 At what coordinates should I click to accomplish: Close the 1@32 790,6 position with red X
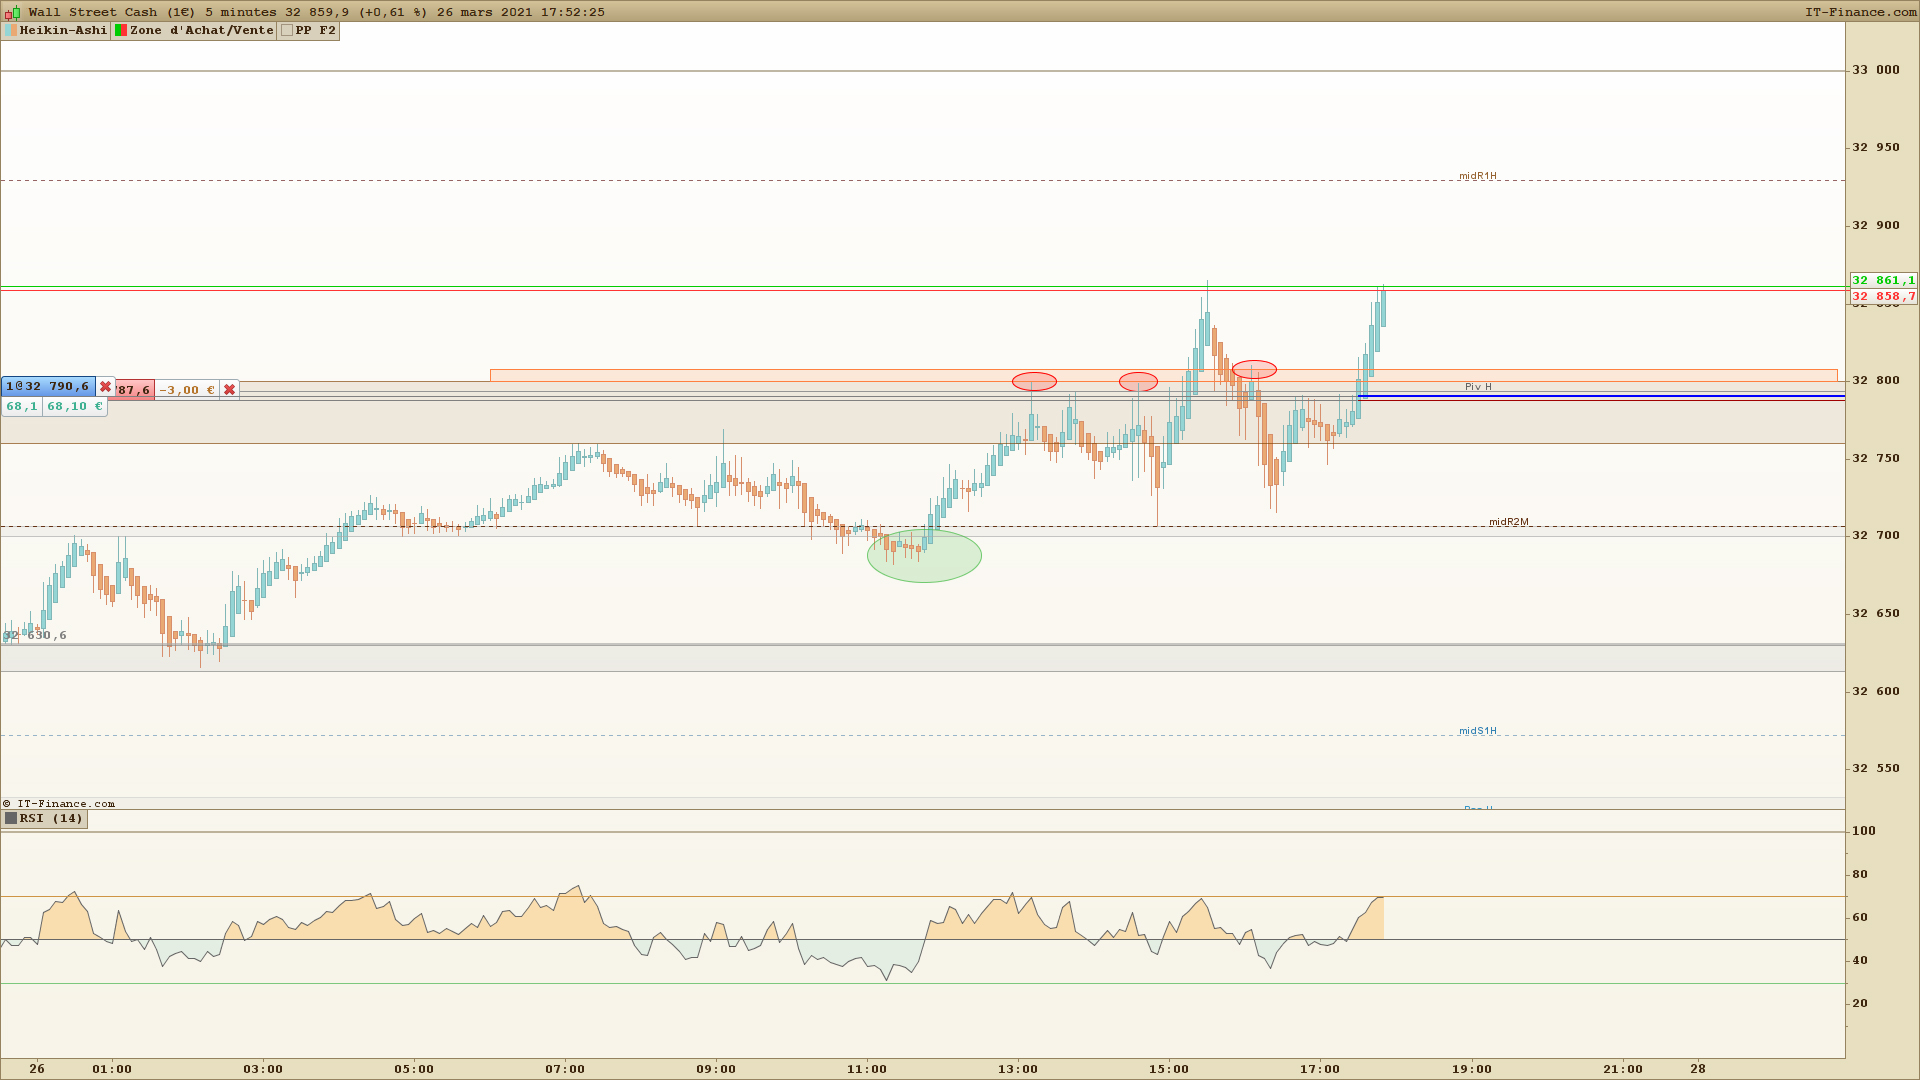[x=105, y=387]
